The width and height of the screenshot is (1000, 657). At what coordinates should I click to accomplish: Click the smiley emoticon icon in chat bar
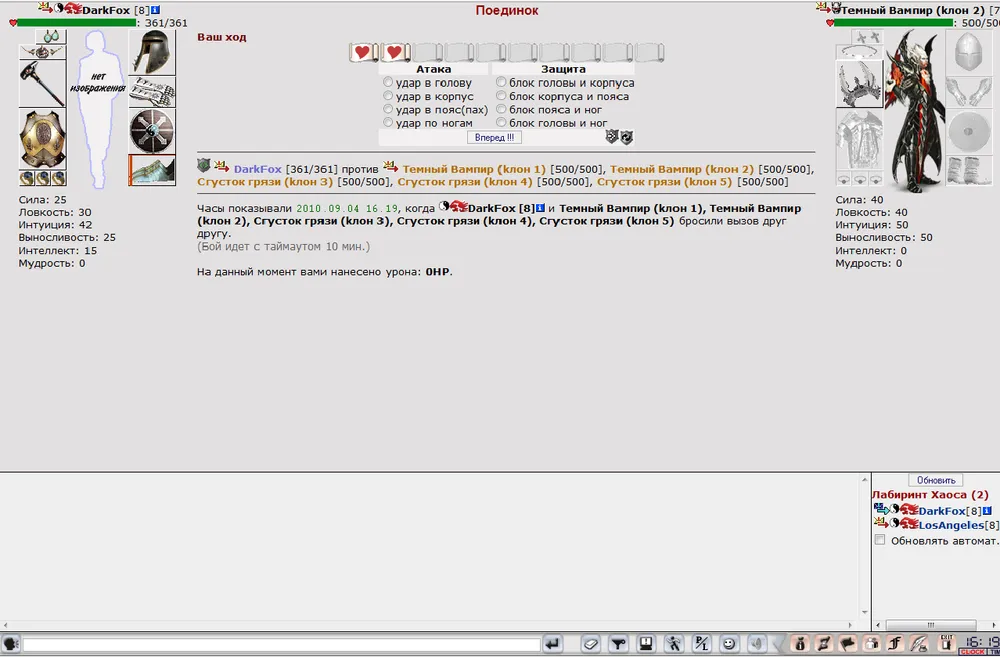coord(729,643)
